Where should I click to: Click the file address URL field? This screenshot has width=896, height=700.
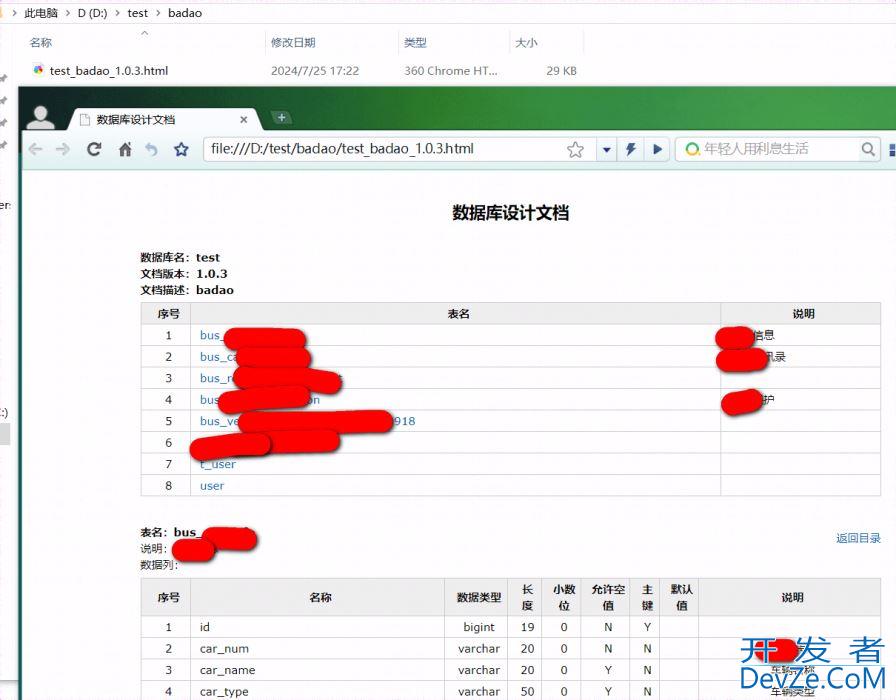380,149
